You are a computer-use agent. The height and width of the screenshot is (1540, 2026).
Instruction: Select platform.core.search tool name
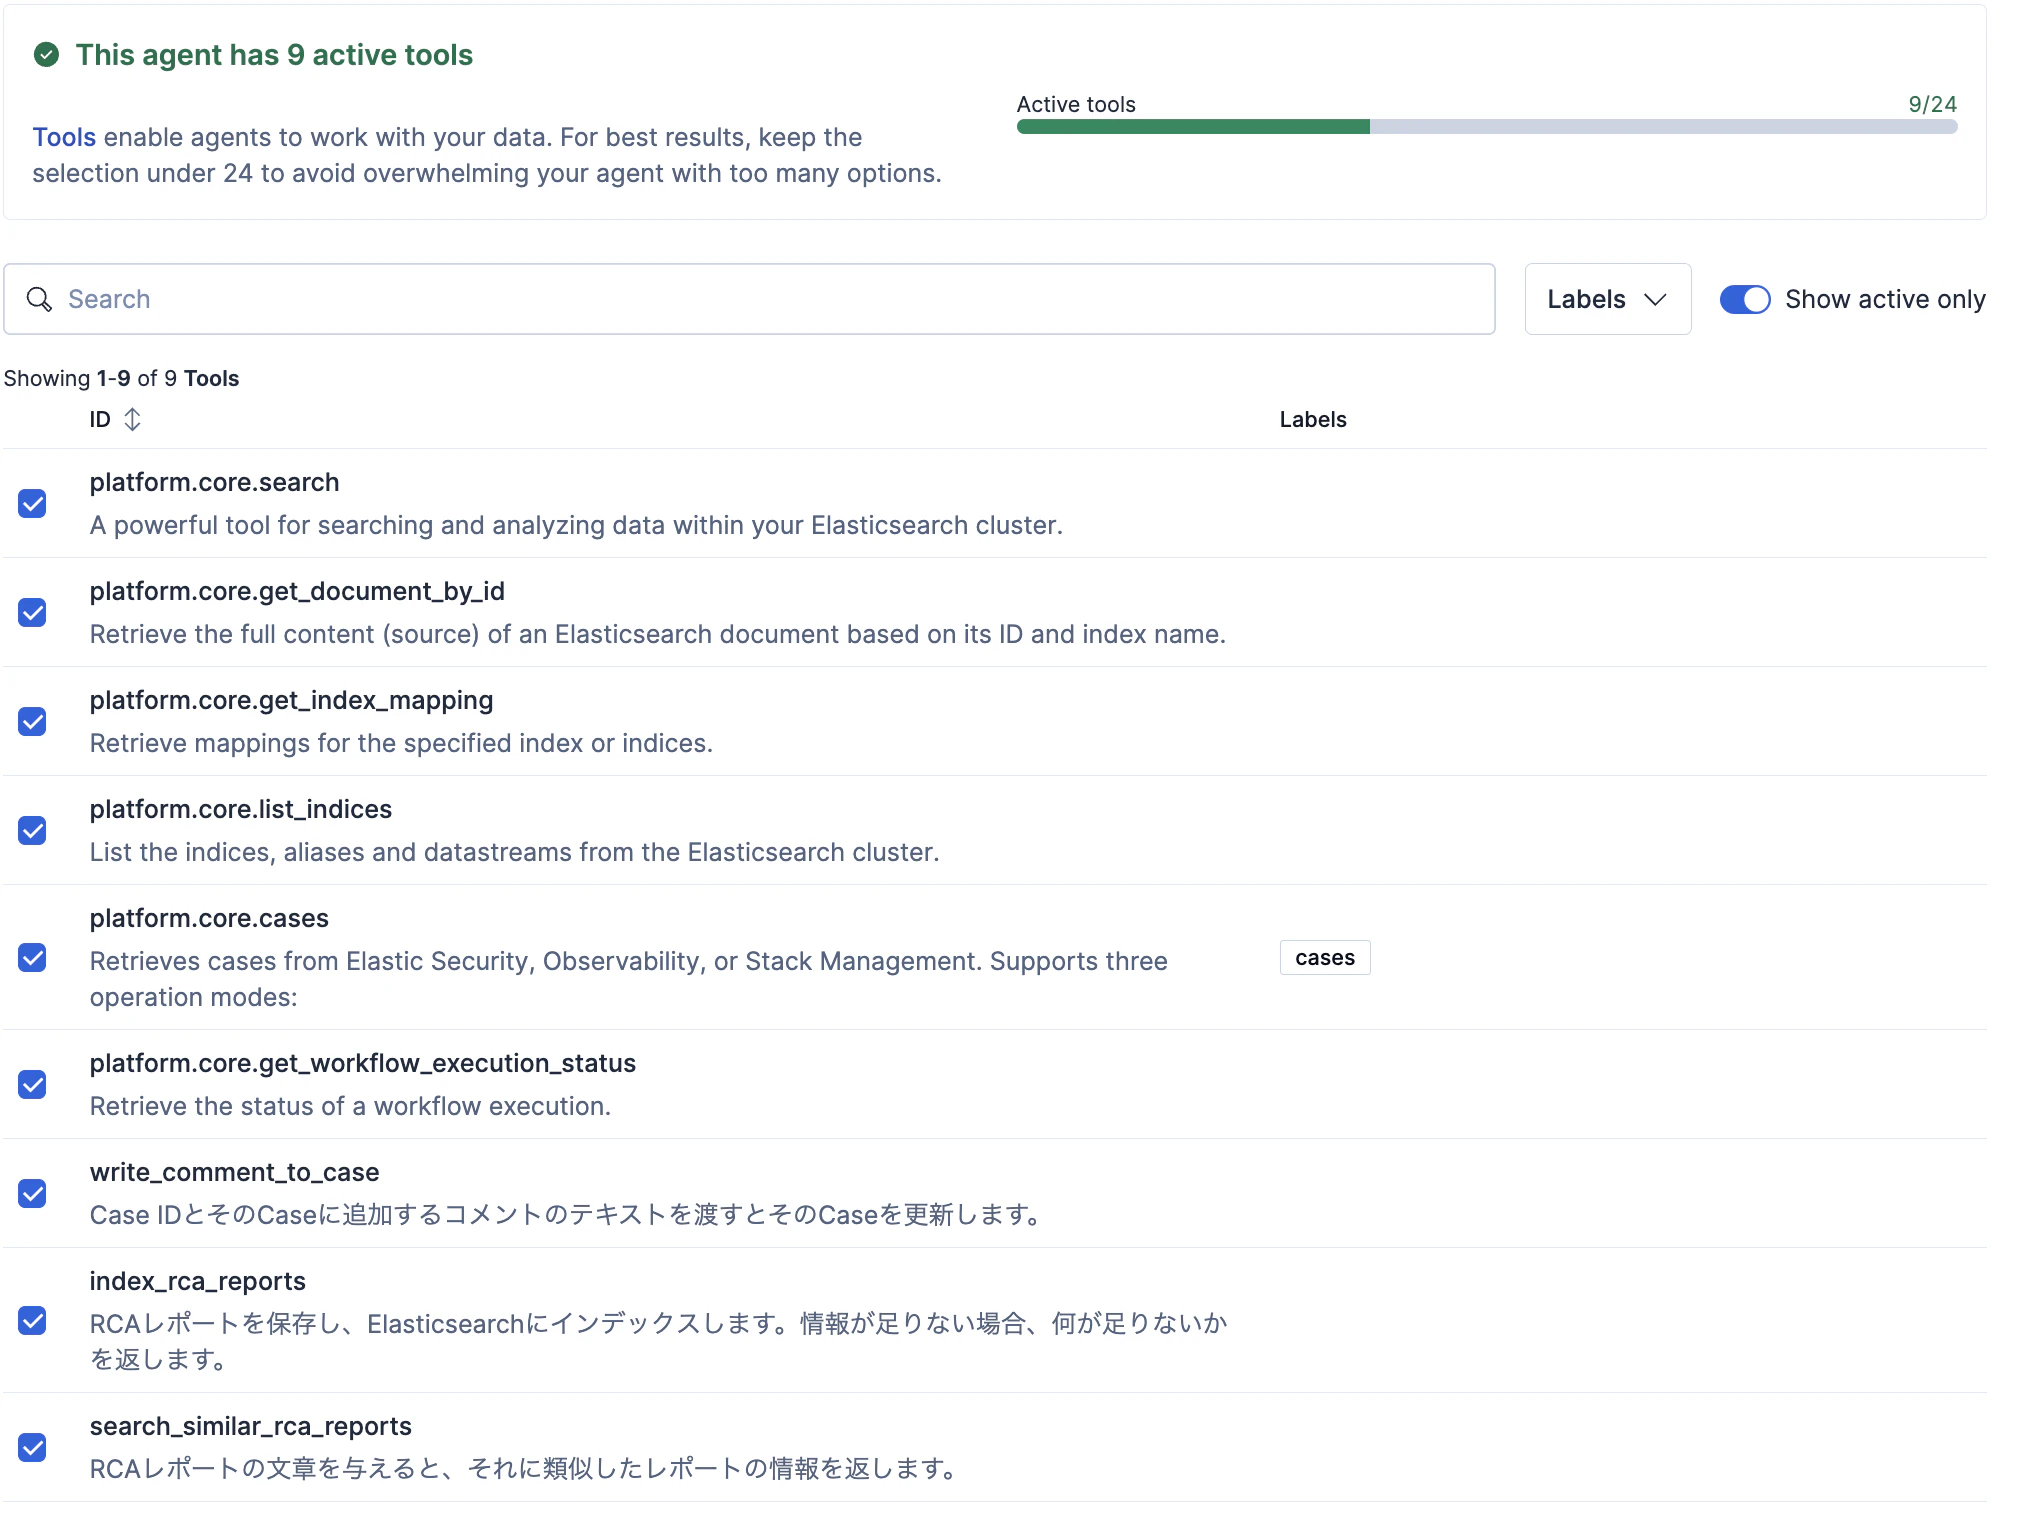pos(214,482)
